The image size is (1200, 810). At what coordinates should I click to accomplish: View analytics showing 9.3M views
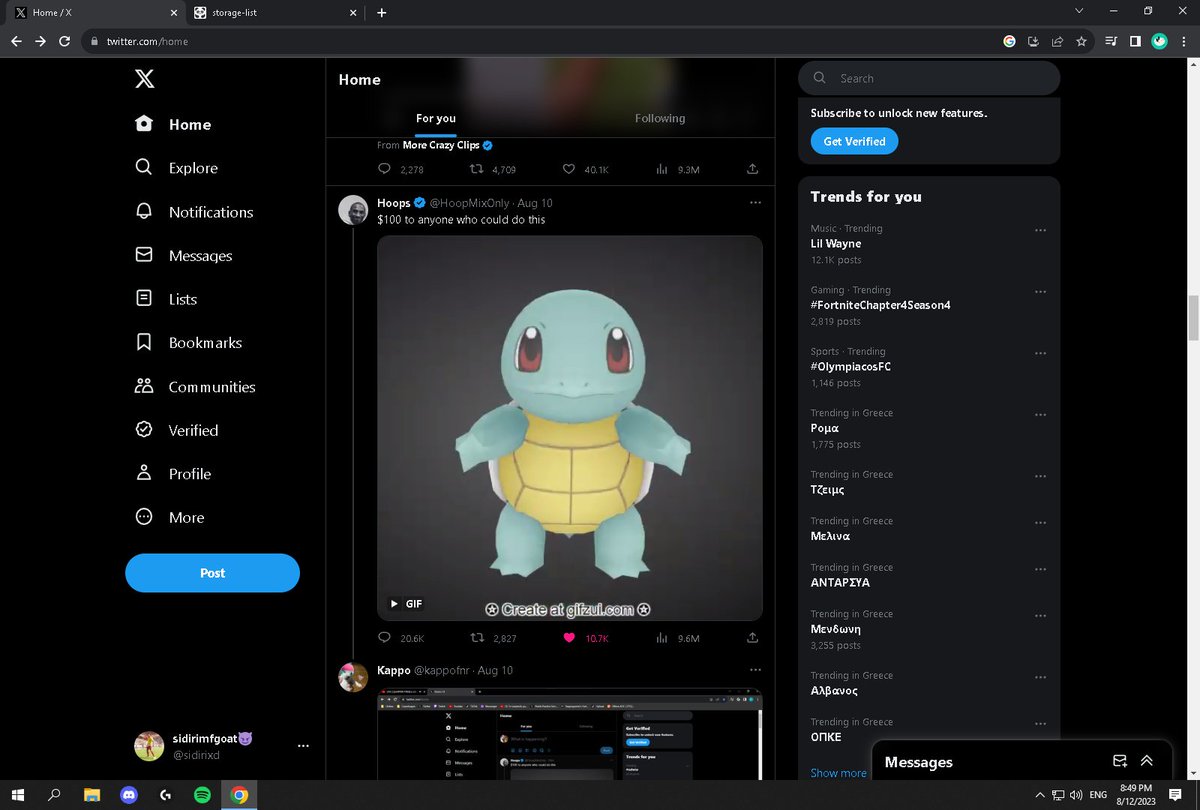tap(661, 170)
